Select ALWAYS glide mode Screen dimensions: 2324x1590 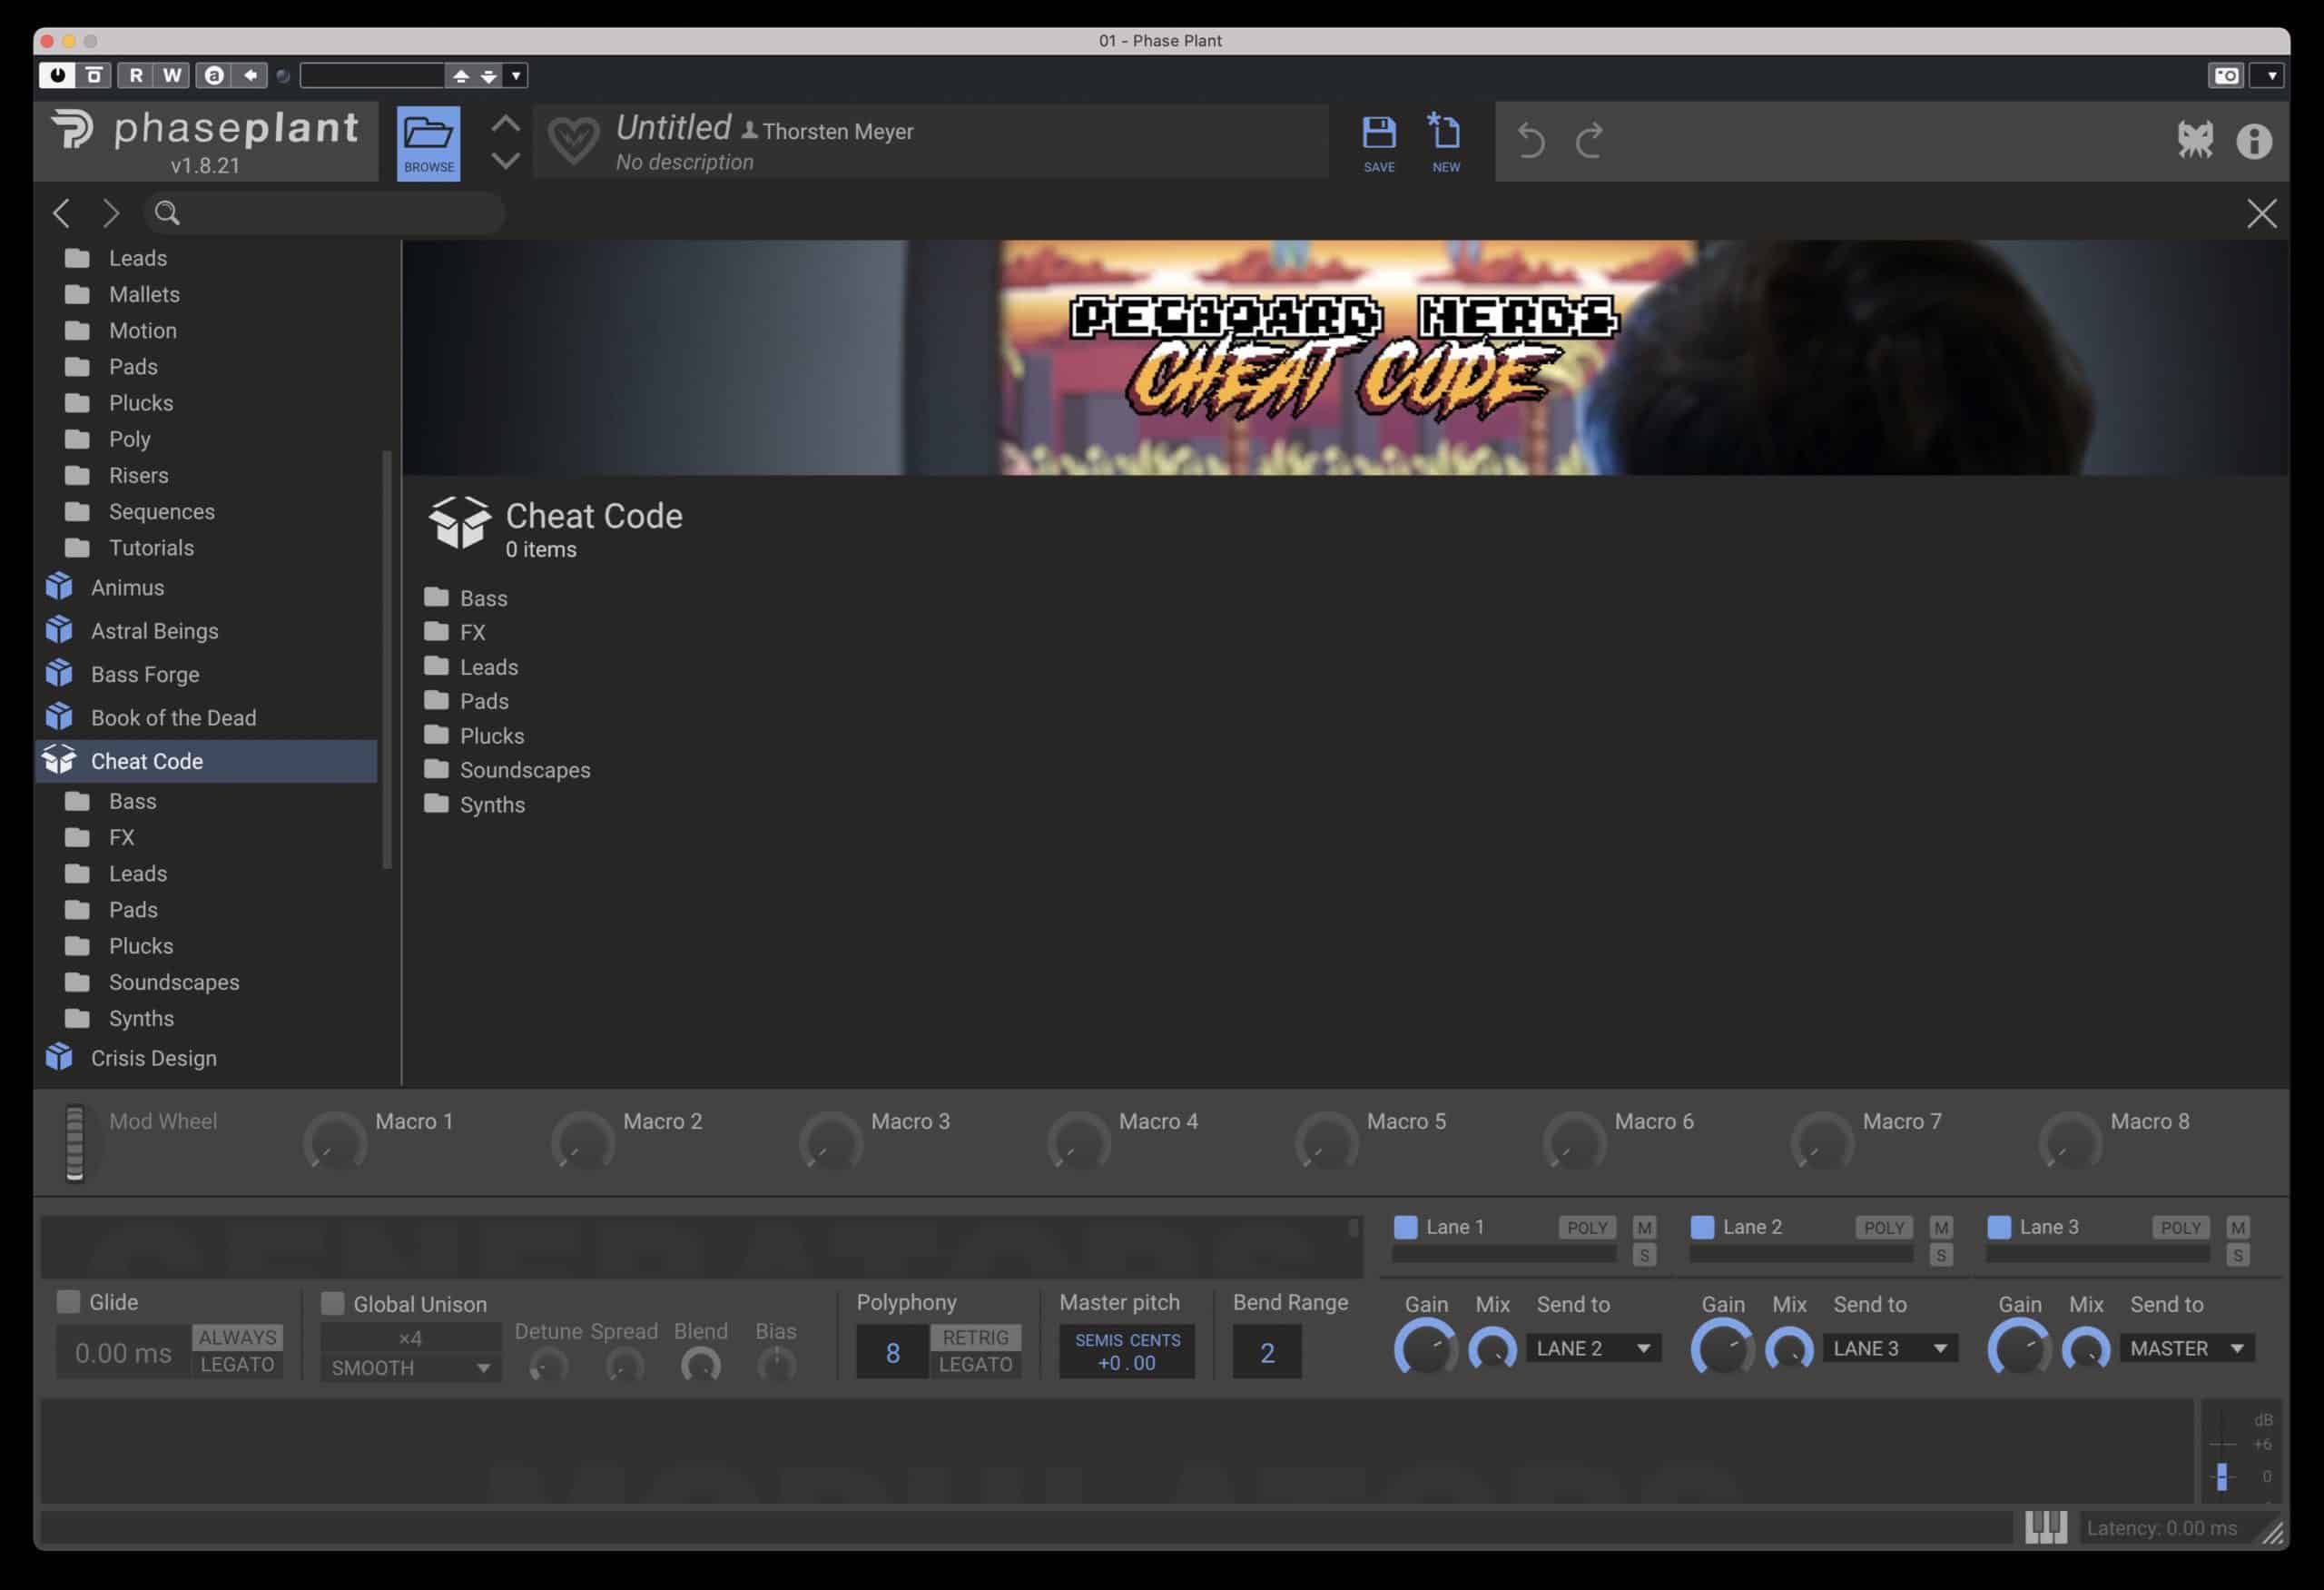point(237,1337)
